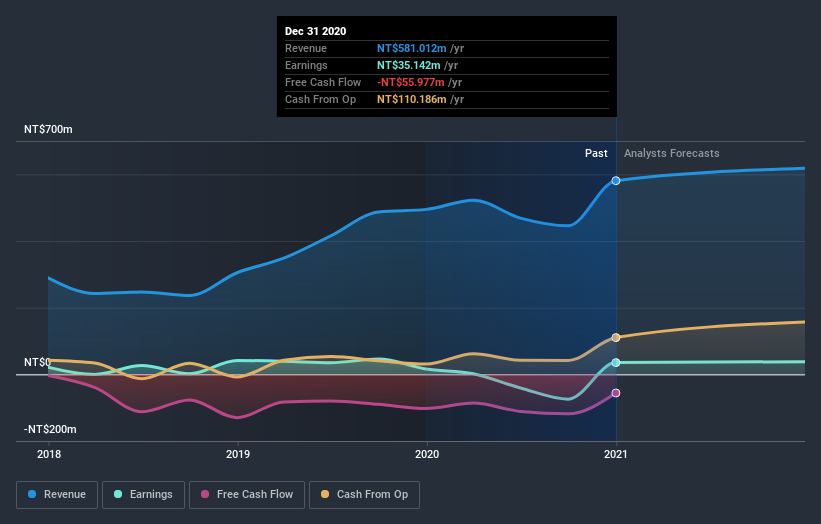Toggle the Revenue legend button
821x524 pixels.
57,495
